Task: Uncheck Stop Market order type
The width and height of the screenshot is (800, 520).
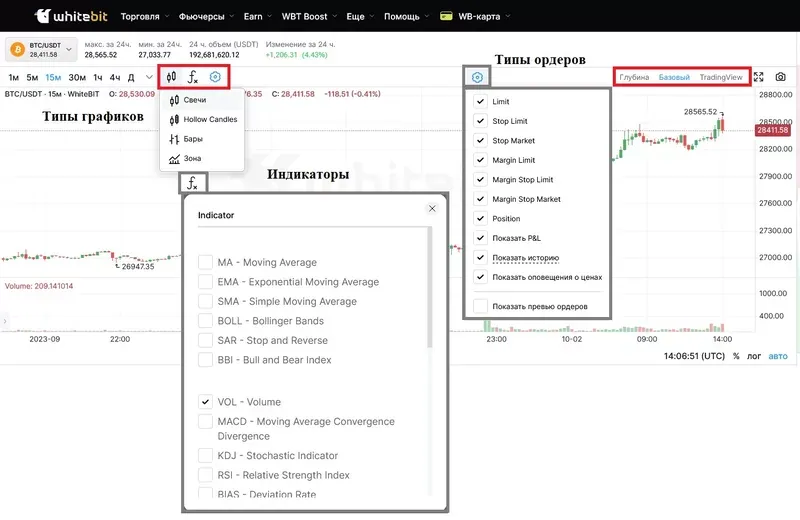Action: click(x=480, y=140)
